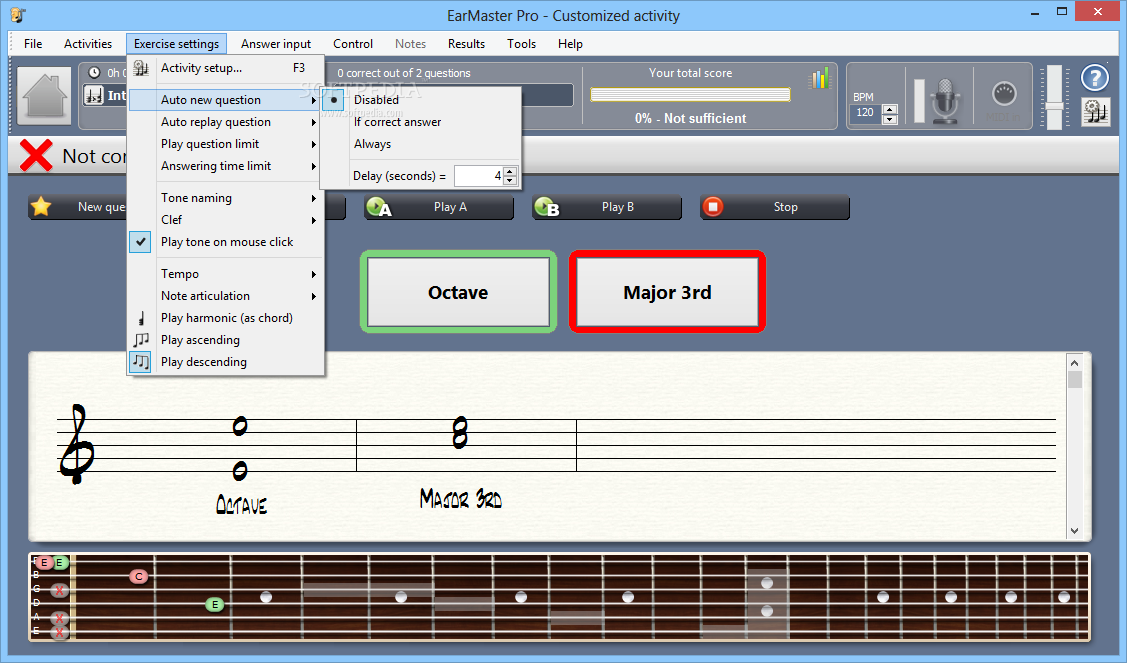Viewport: 1127px width, 663px height.
Task: Choose Activity setup... menu entry
Action: coord(226,68)
